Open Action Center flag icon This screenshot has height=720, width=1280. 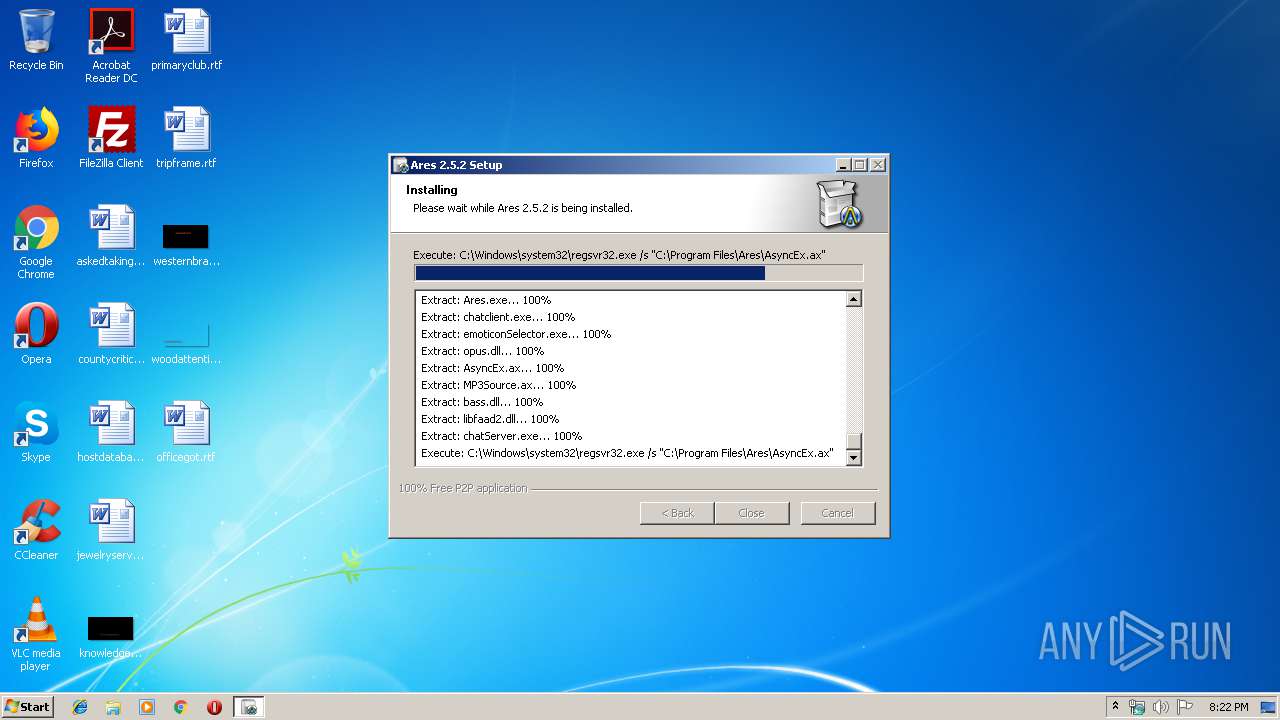(1184, 707)
